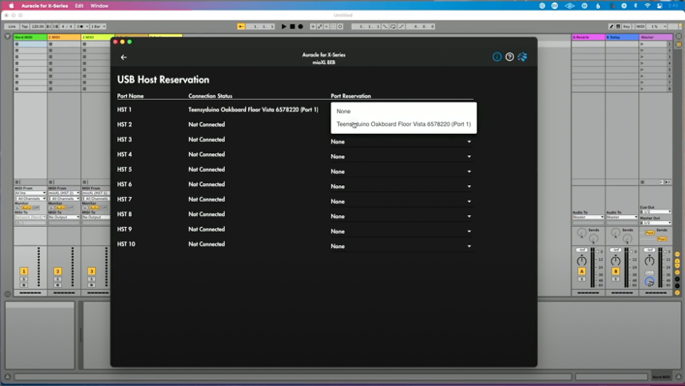Arm the Ableton Record button
685x386 pixels.
point(301,27)
